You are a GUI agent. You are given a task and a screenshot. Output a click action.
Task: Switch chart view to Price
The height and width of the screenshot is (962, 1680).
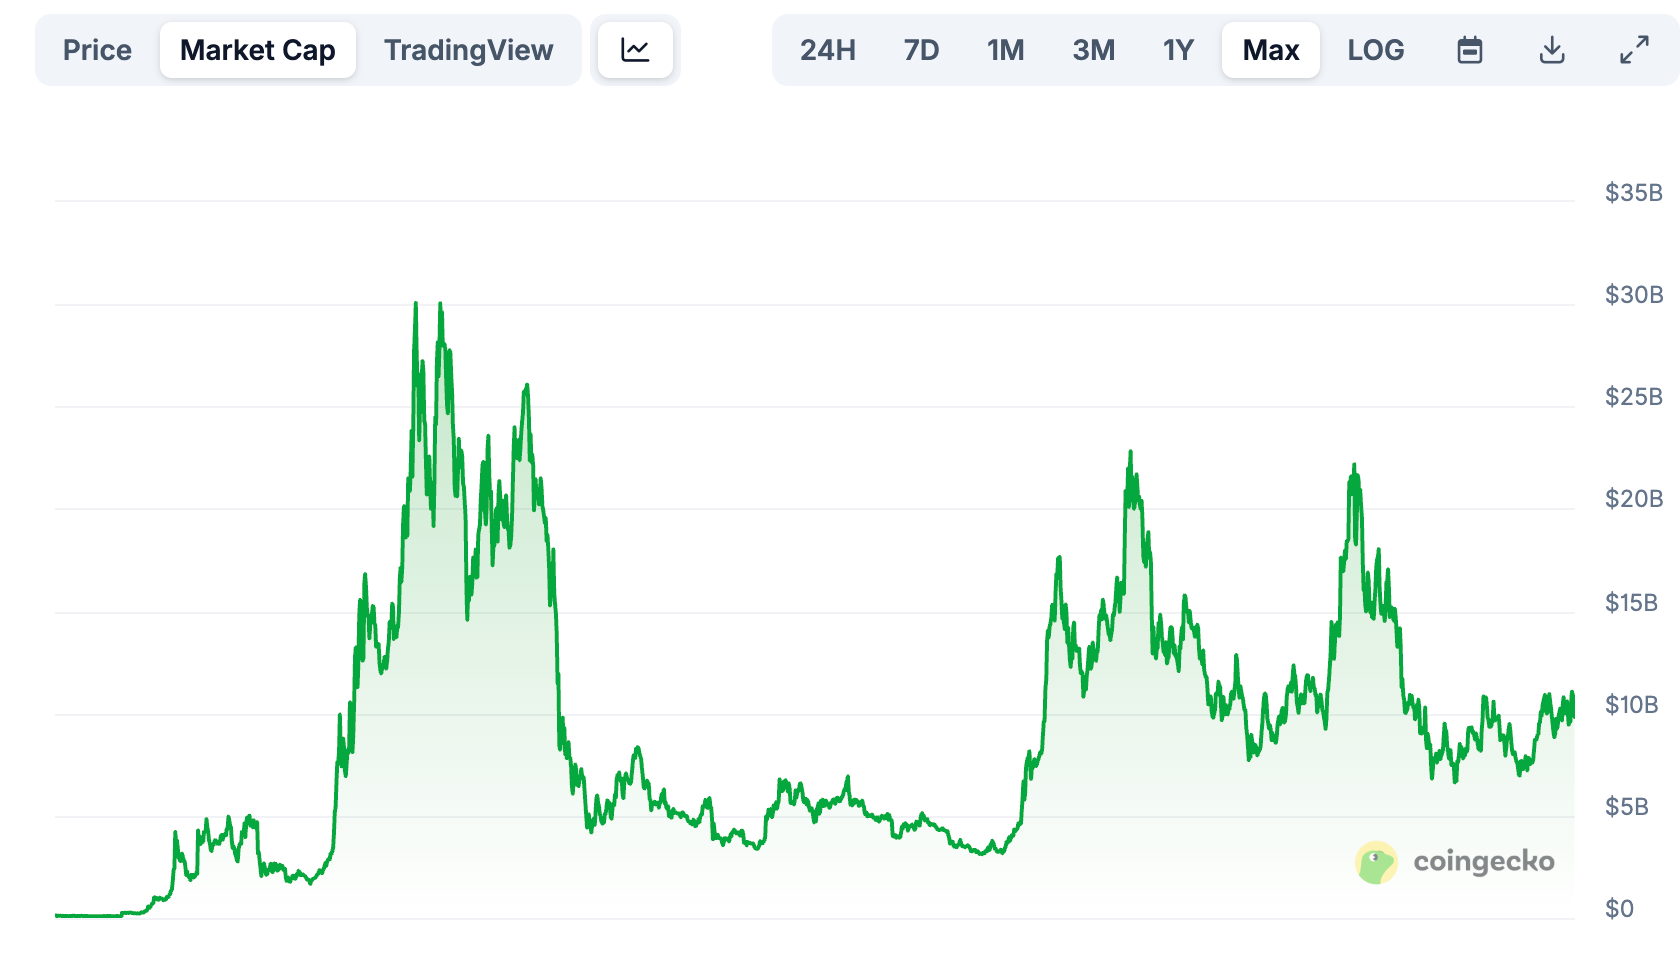coord(97,49)
